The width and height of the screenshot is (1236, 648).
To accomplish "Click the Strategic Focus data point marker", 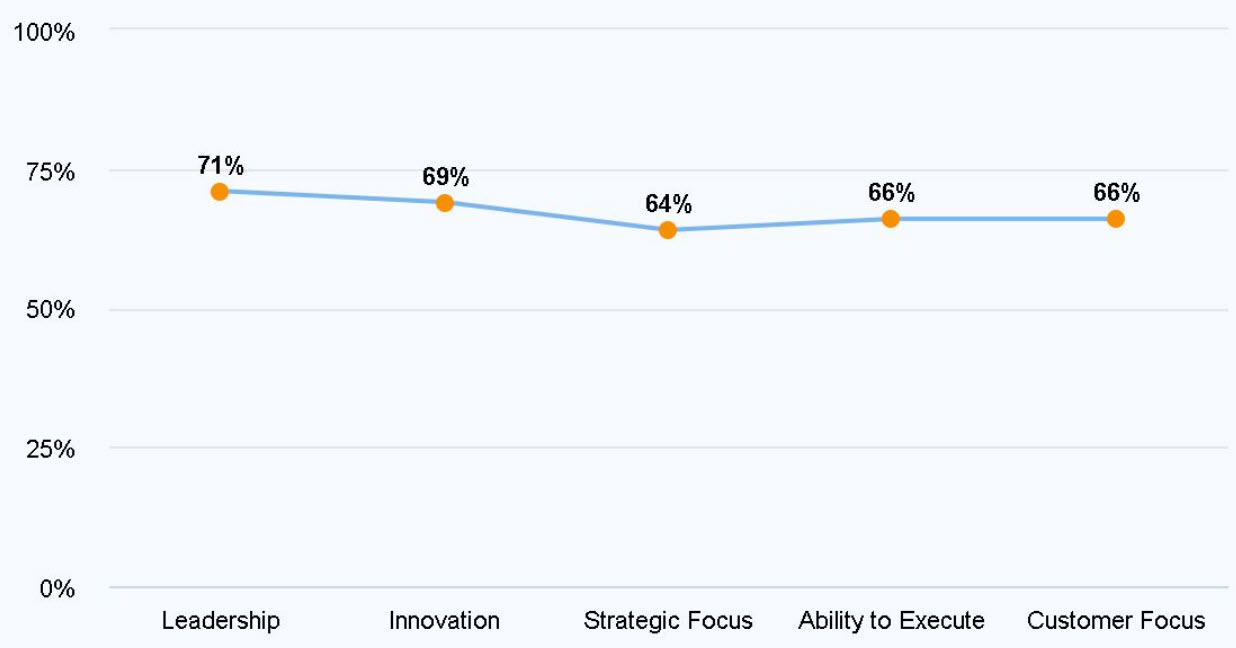I will coord(668,230).
